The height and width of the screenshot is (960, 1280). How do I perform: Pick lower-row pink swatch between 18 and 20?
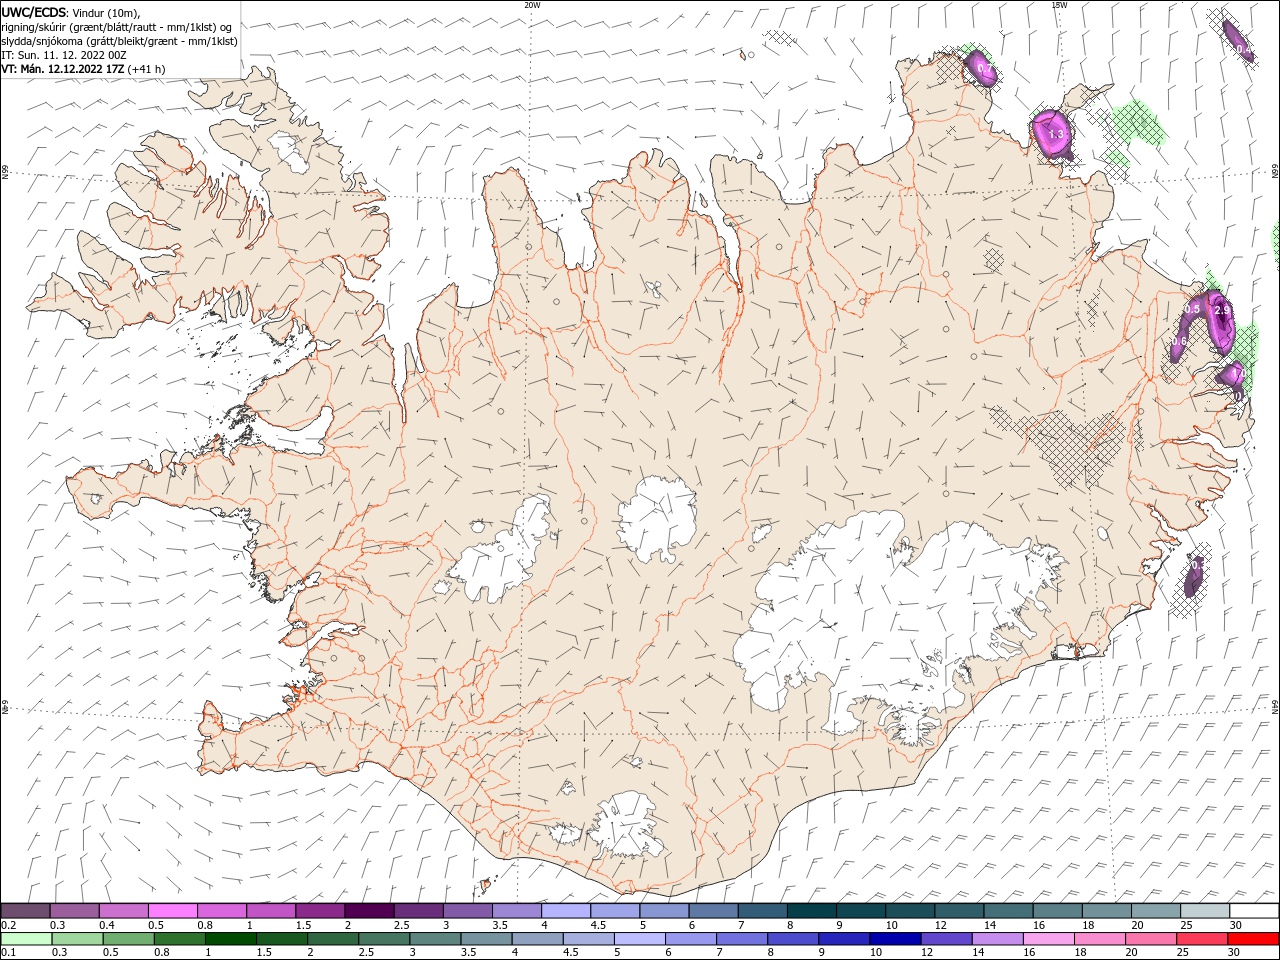pyautogui.click(x=1099, y=939)
